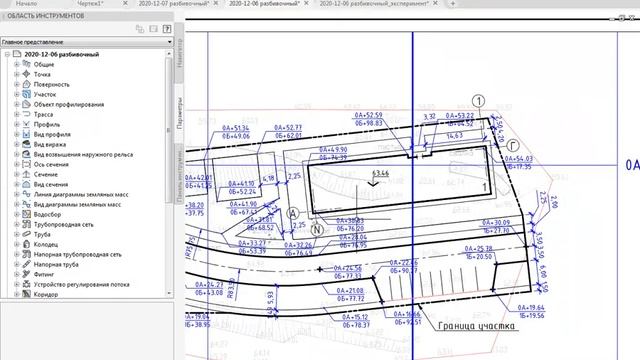Switch to 2020-12-06 разбивочный_эксперимент* tab
The width and height of the screenshot is (640, 360).
pos(374,3)
